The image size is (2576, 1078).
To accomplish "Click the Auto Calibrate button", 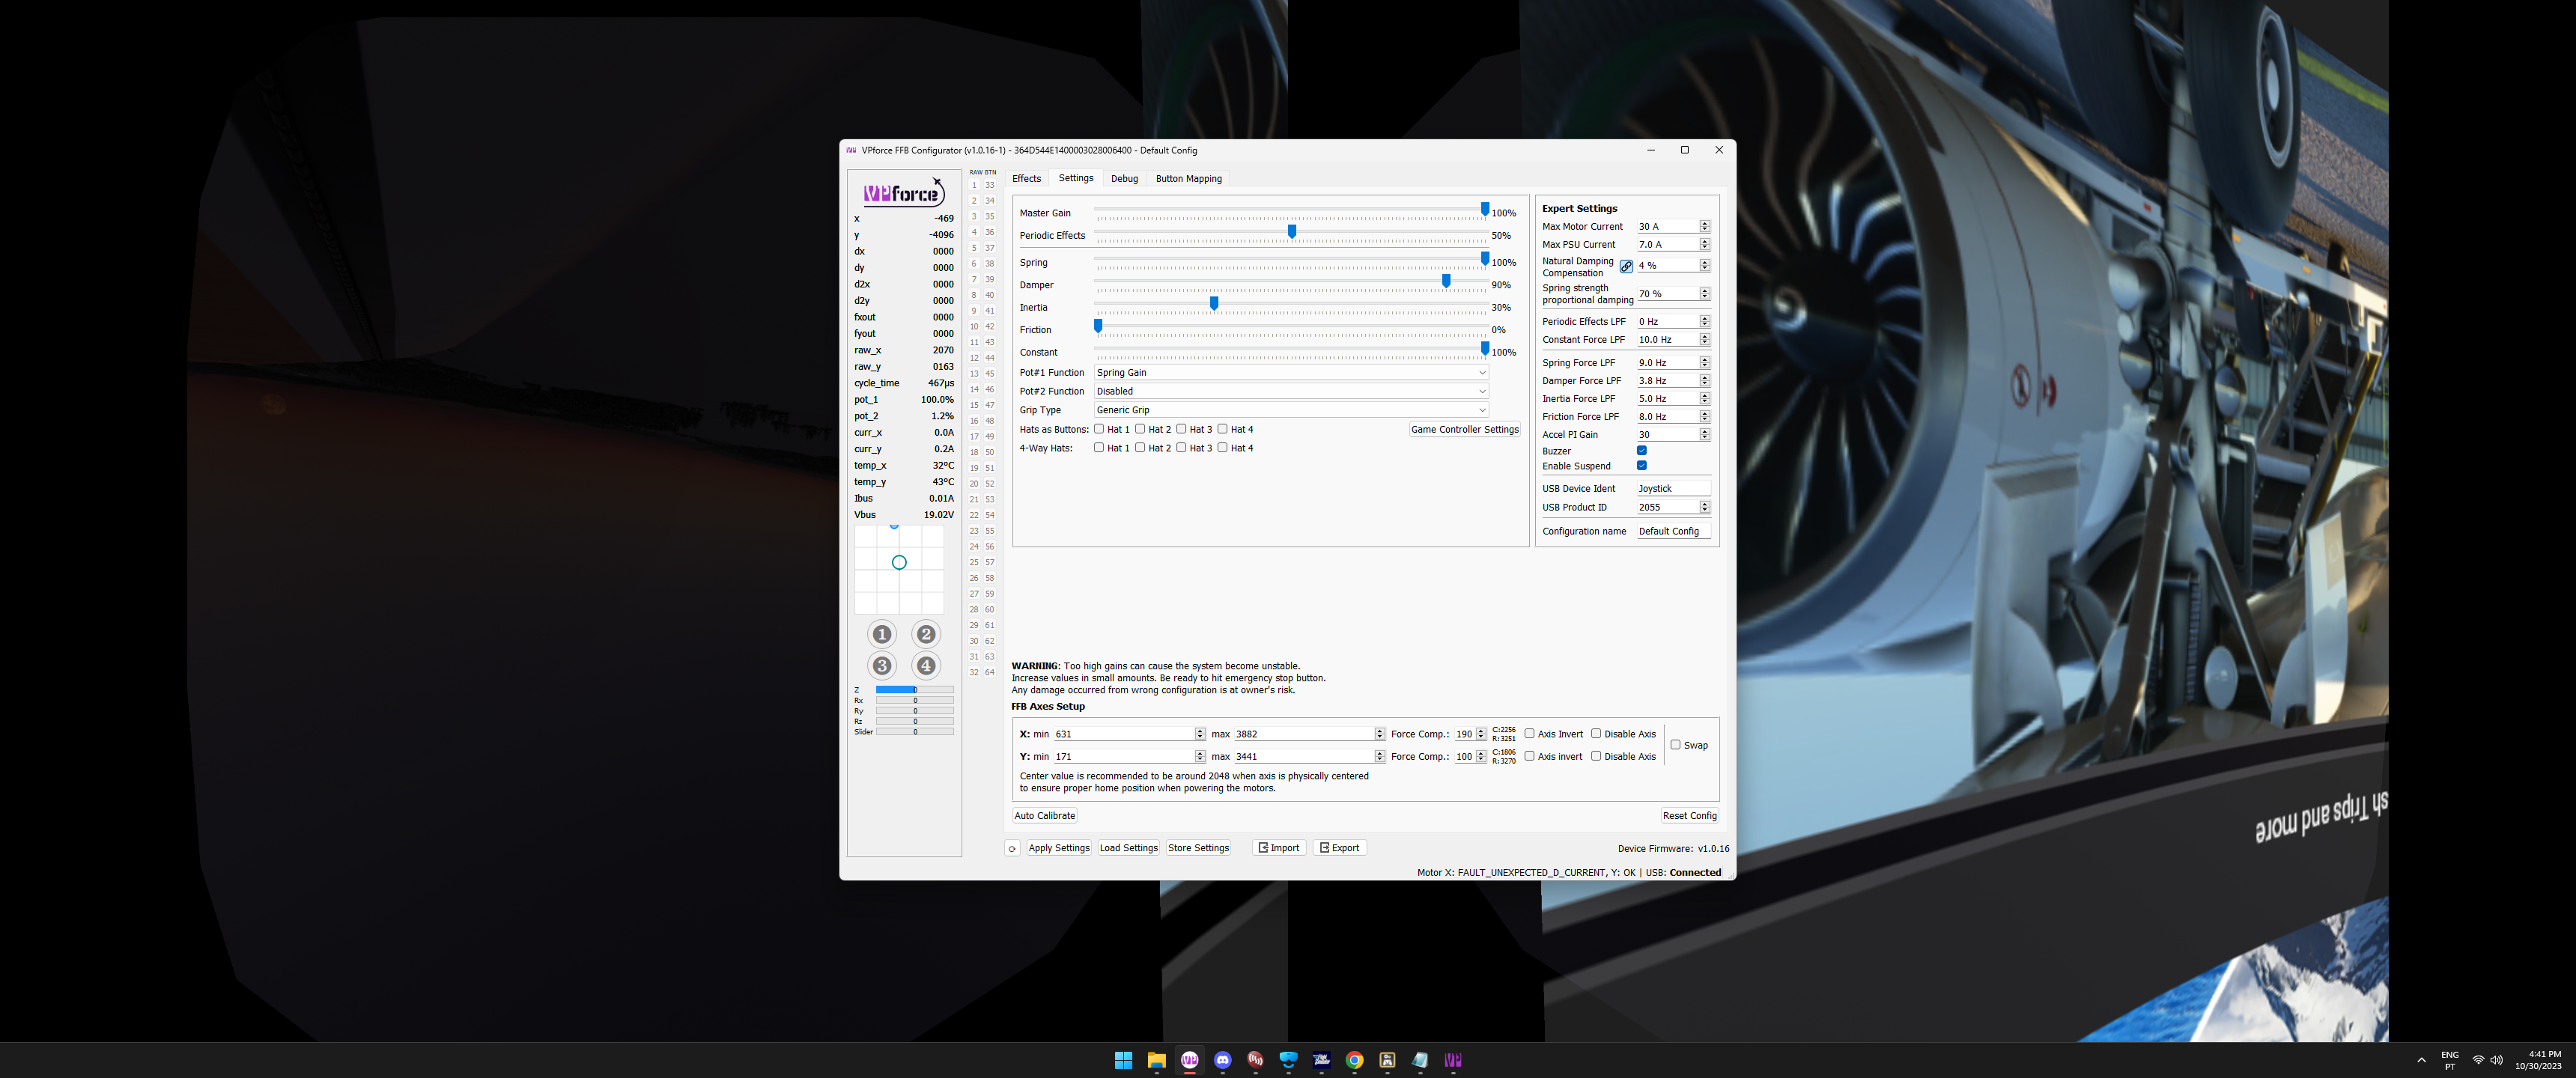I will [x=1044, y=816].
